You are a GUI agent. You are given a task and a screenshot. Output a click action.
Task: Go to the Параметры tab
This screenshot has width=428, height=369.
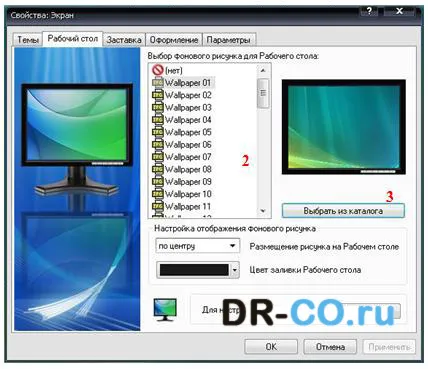tap(229, 40)
